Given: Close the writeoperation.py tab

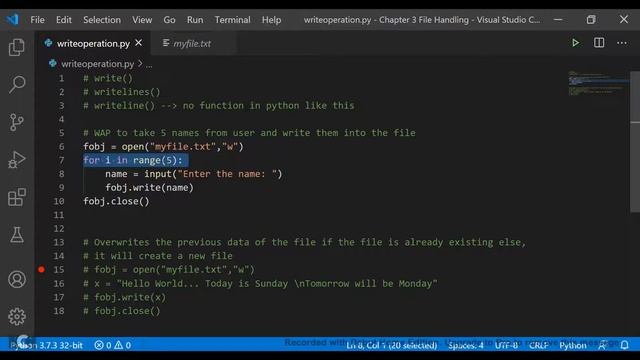Looking at the screenshot, I should [139, 43].
